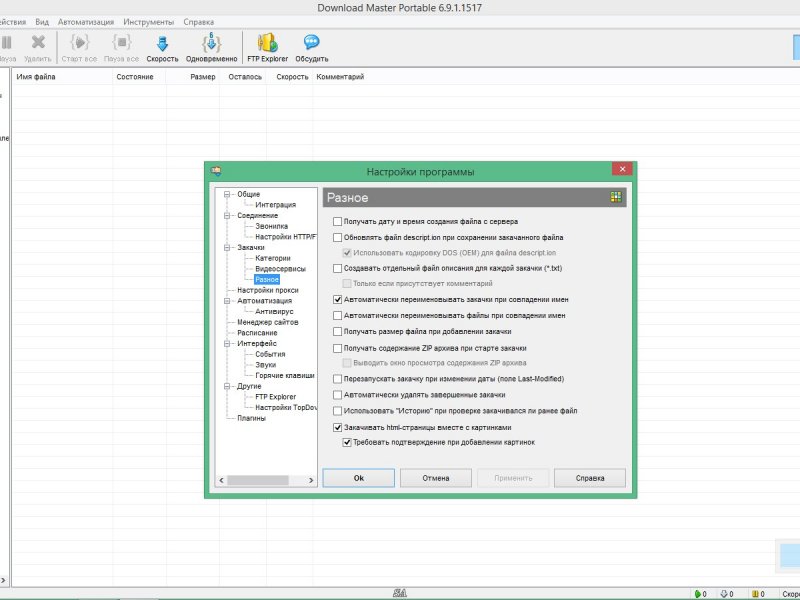The height and width of the screenshot is (600, 800).
Task: Open Менеджер сайтов settings page
Action: (267, 322)
